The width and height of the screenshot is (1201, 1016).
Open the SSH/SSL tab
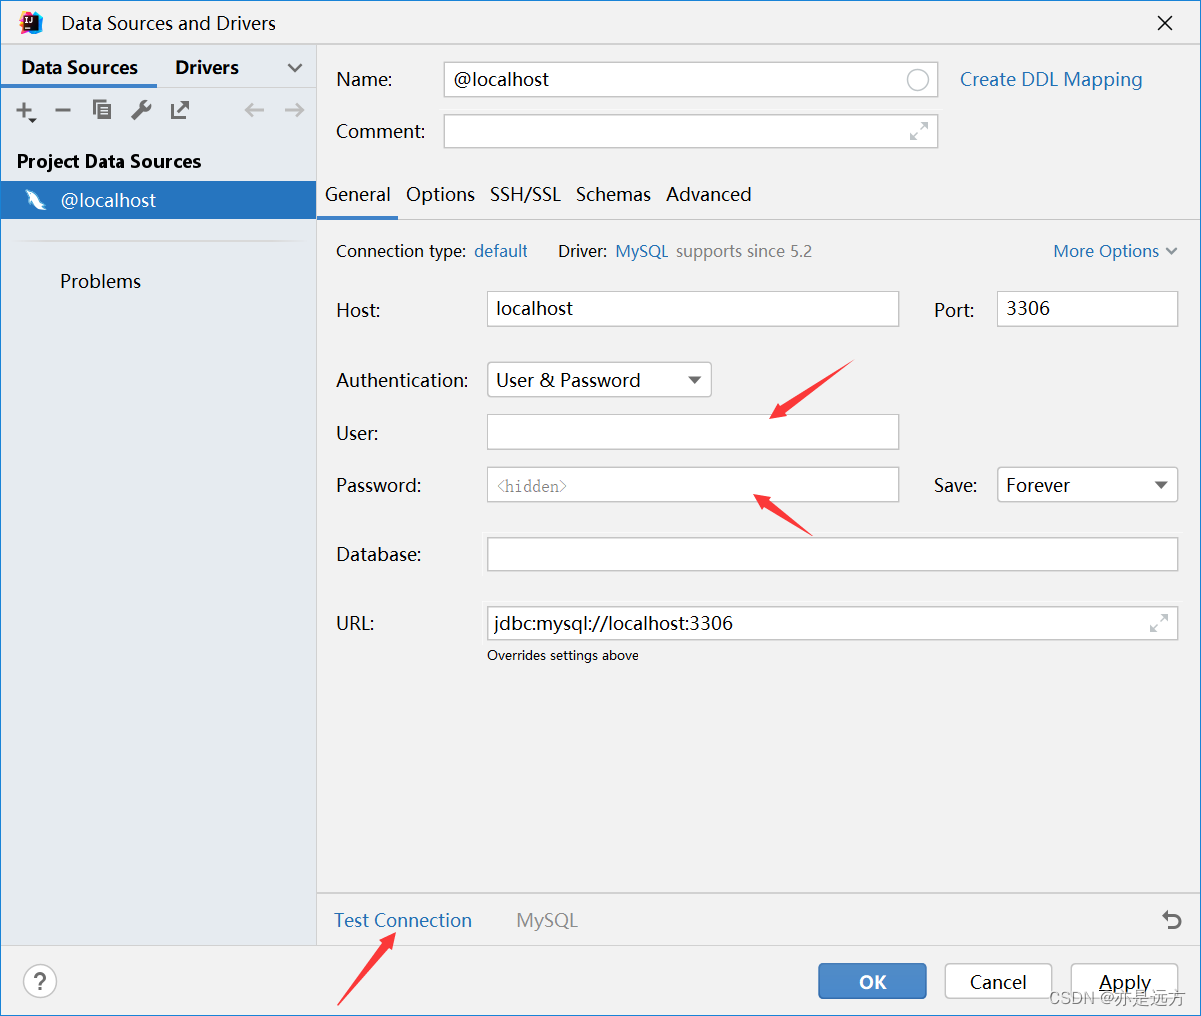pyautogui.click(x=525, y=194)
